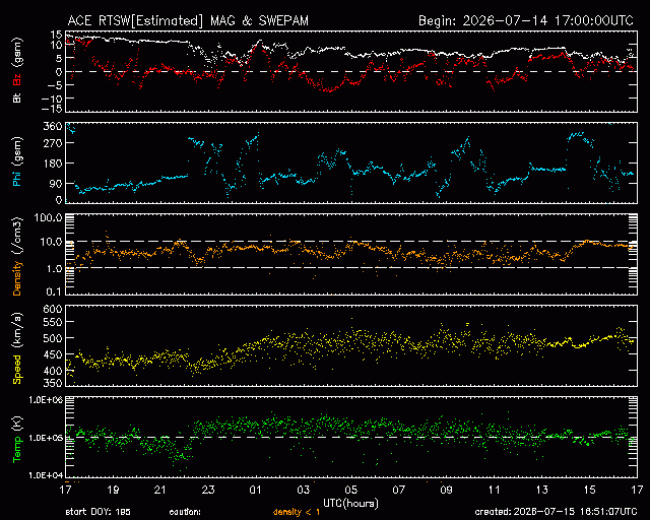
Task: Click the '600' value on the Speed axis
Action: [53, 309]
